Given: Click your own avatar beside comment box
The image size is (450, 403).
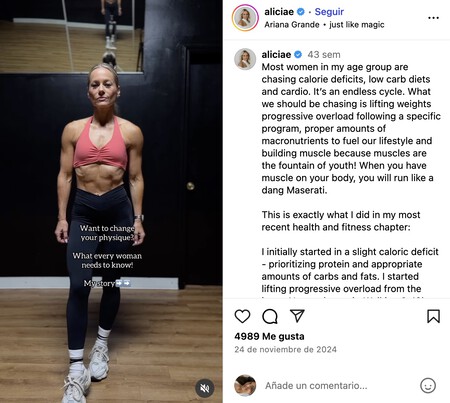Looking at the screenshot, I should click(245, 385).
